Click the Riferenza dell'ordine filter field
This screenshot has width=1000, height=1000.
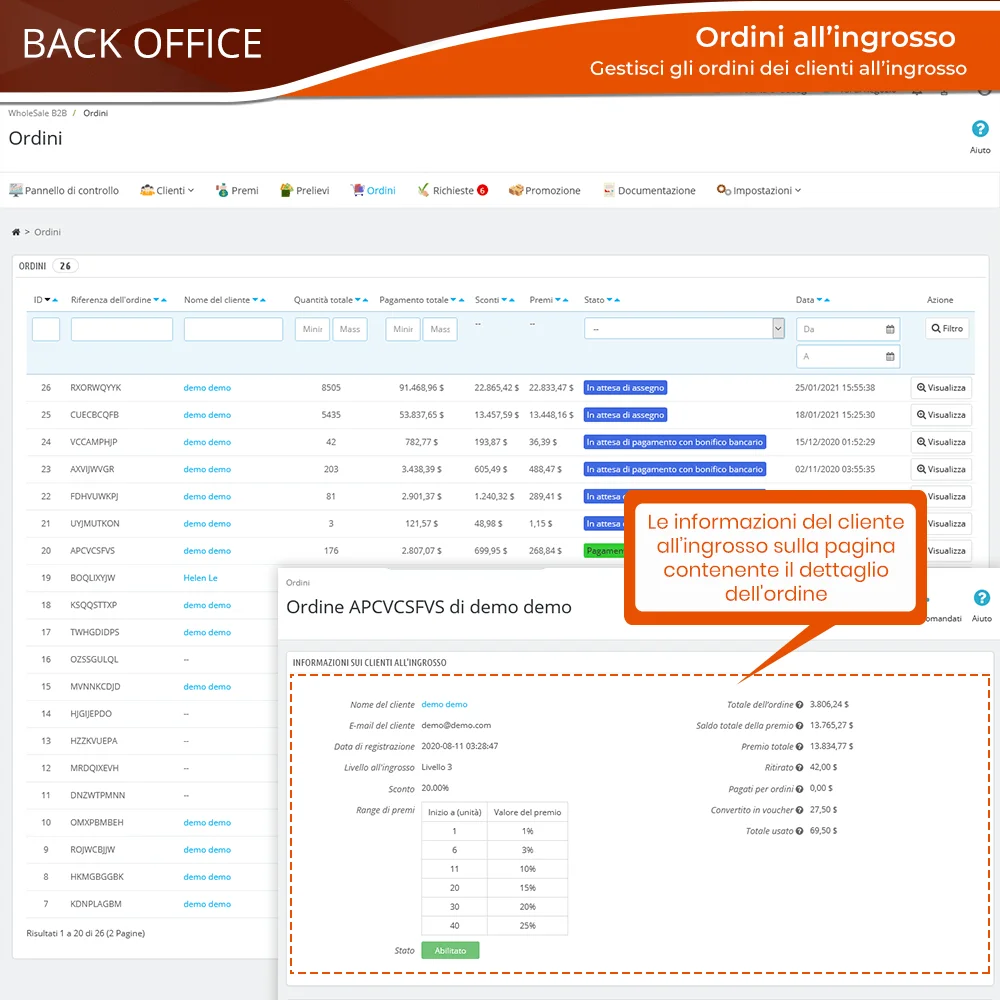[121, 329]
